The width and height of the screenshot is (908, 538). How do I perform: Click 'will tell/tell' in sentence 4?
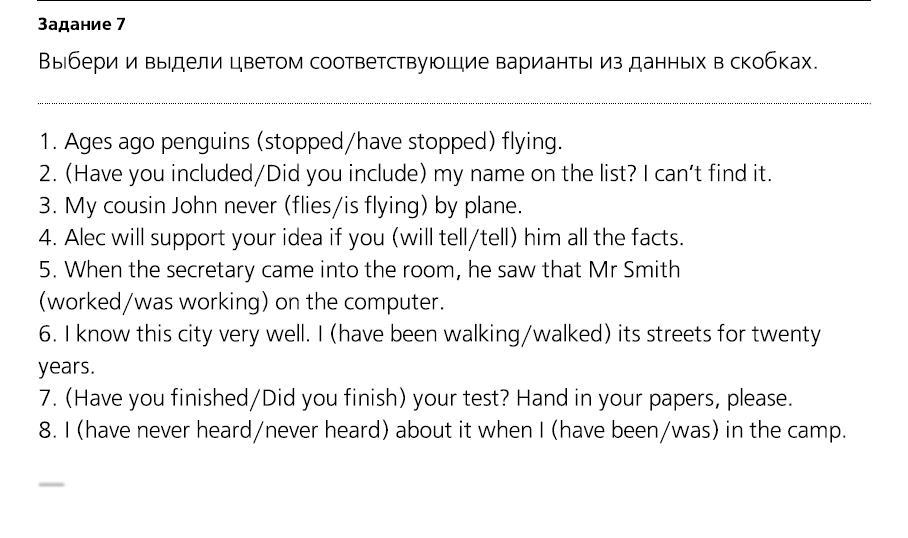[x=455, y=237]
